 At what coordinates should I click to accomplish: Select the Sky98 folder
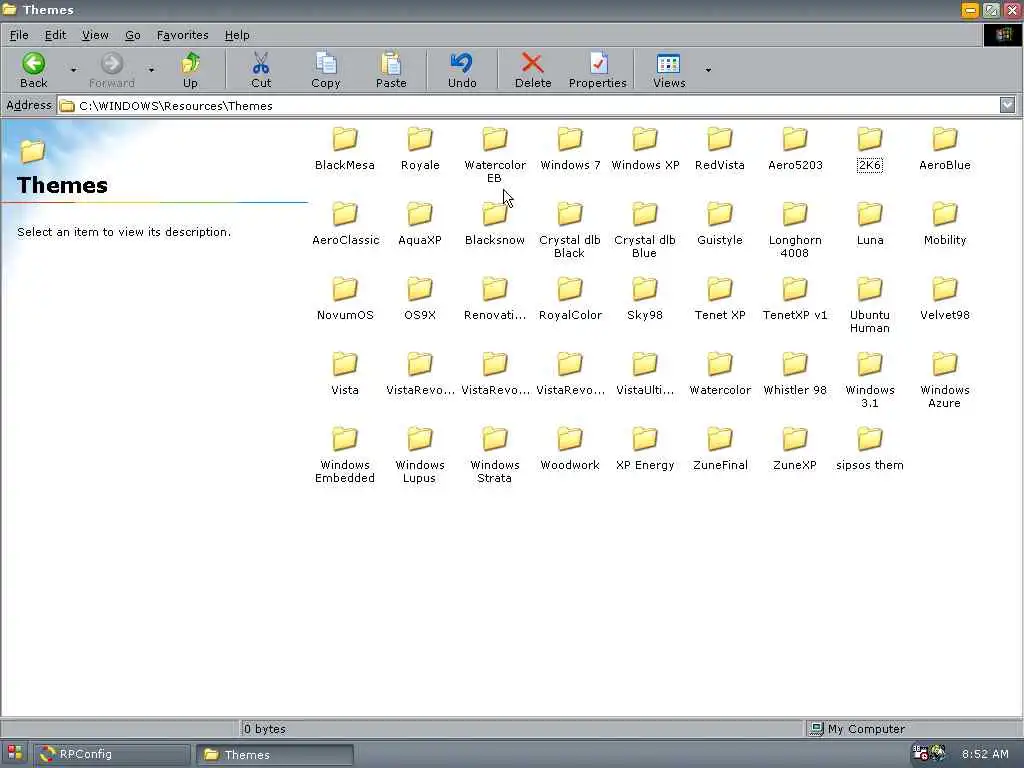tap(645, 299)
